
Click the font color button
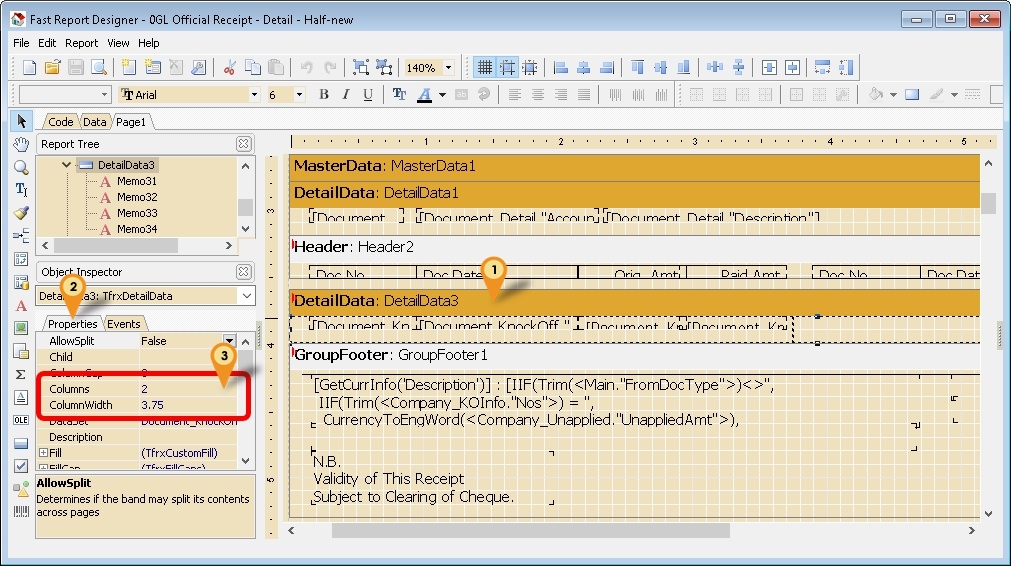(424, 95)
